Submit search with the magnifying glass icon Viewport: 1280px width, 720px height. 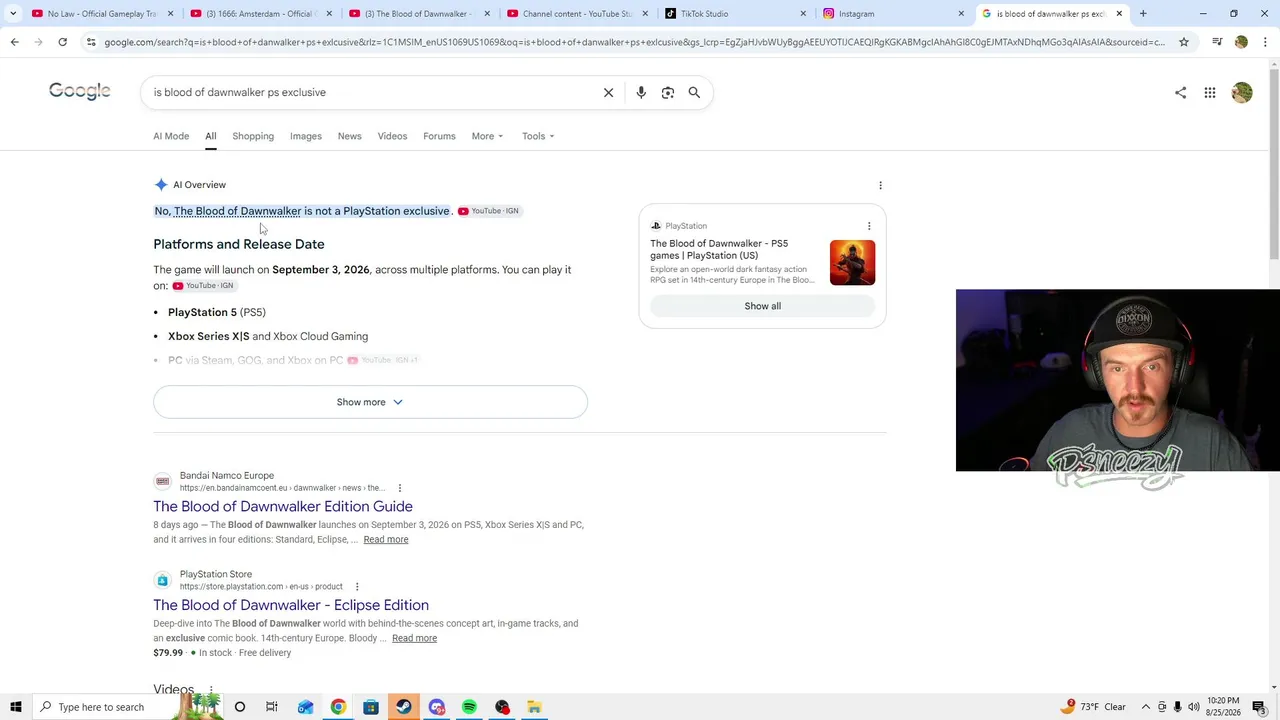coord(694,92)
